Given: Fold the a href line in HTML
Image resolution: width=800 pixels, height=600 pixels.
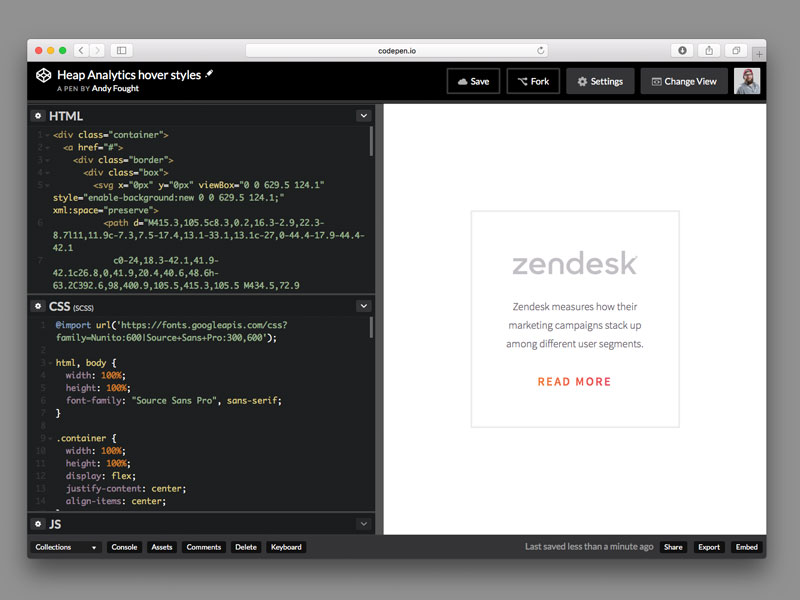Looking at the screenshot, I should click(47, 147).
